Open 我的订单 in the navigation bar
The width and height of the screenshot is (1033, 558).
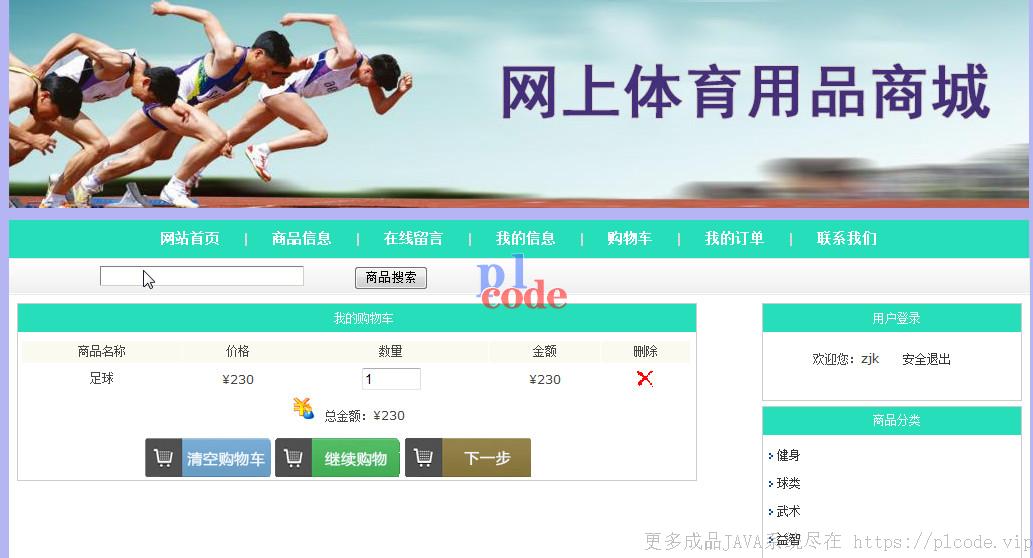point(734,238)
